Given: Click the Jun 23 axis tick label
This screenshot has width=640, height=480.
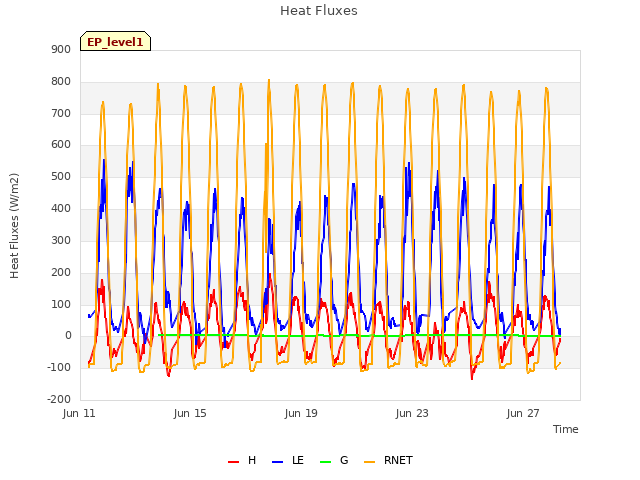Looking at the screenshot, I should pyautogui.click(x=412, y=413).
